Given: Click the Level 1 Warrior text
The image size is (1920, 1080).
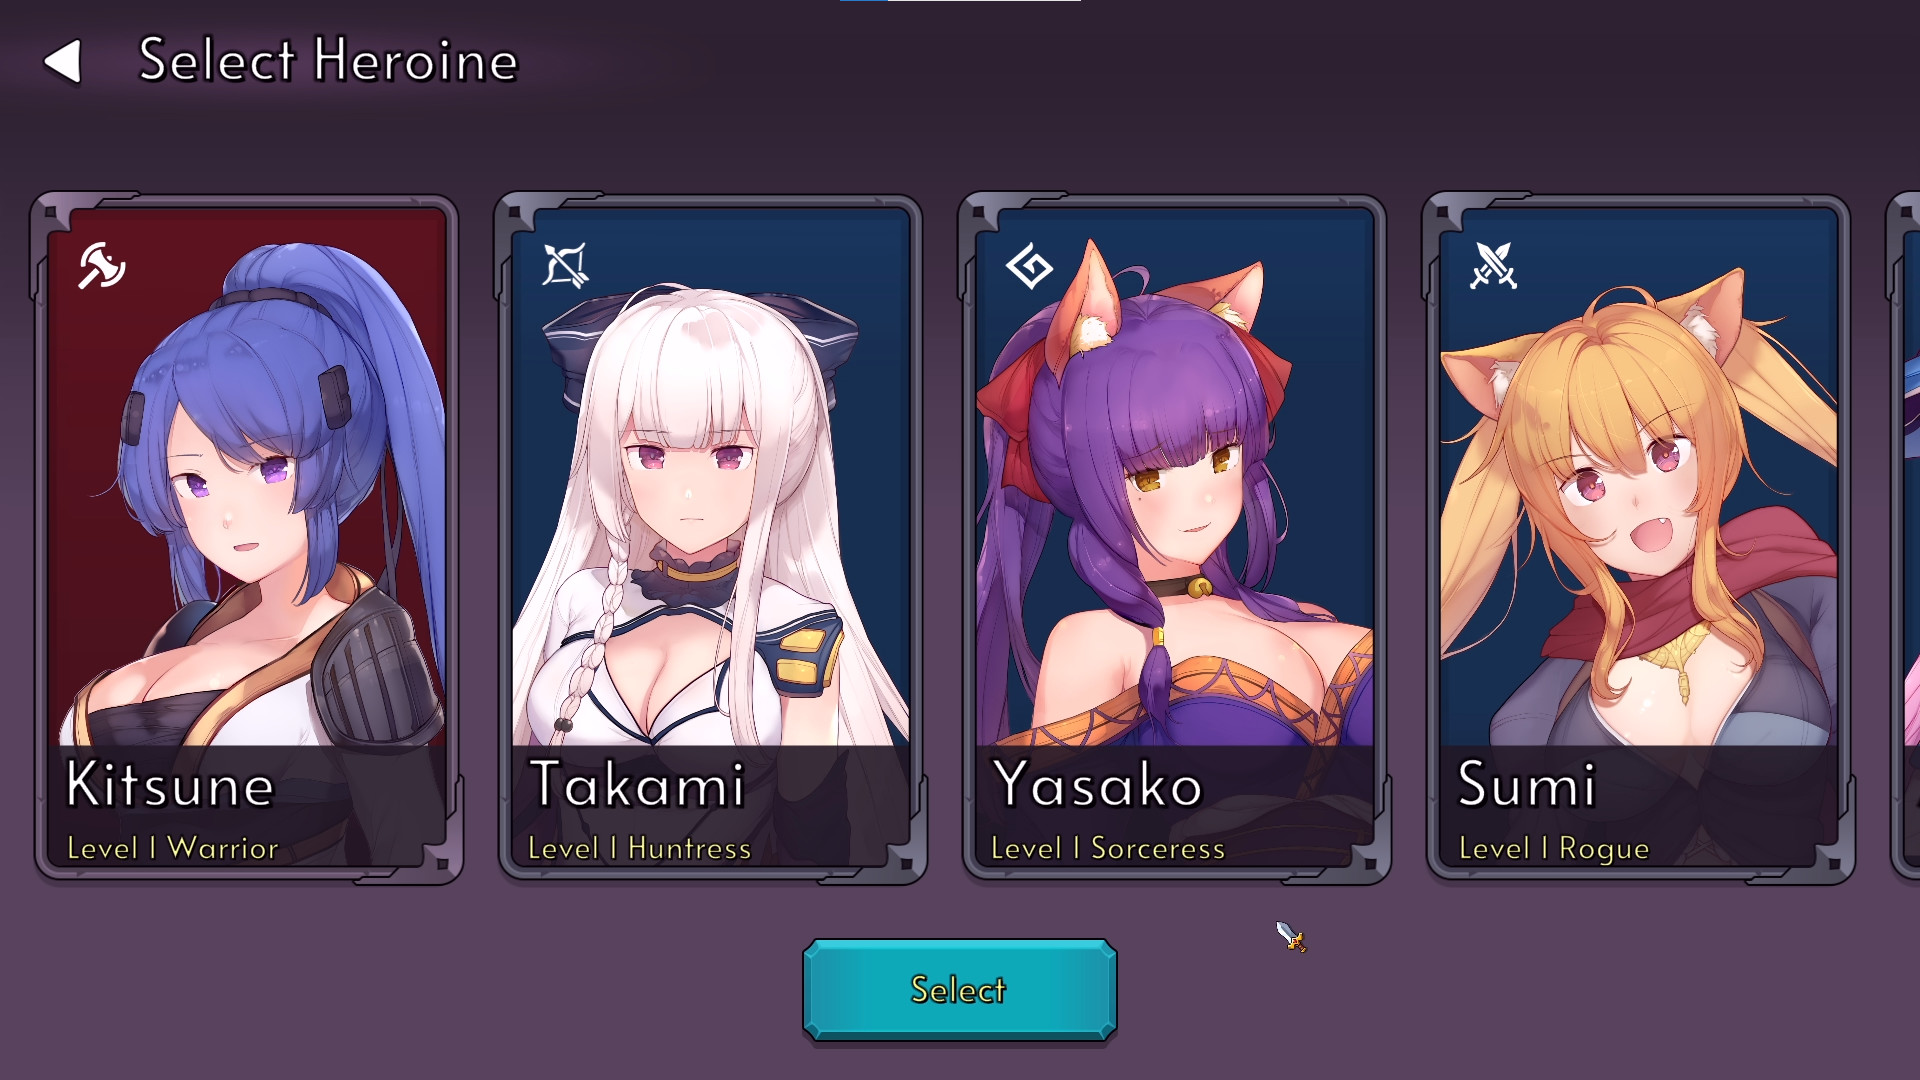Looking at the screenshot, I should click(x=172, y=848).
